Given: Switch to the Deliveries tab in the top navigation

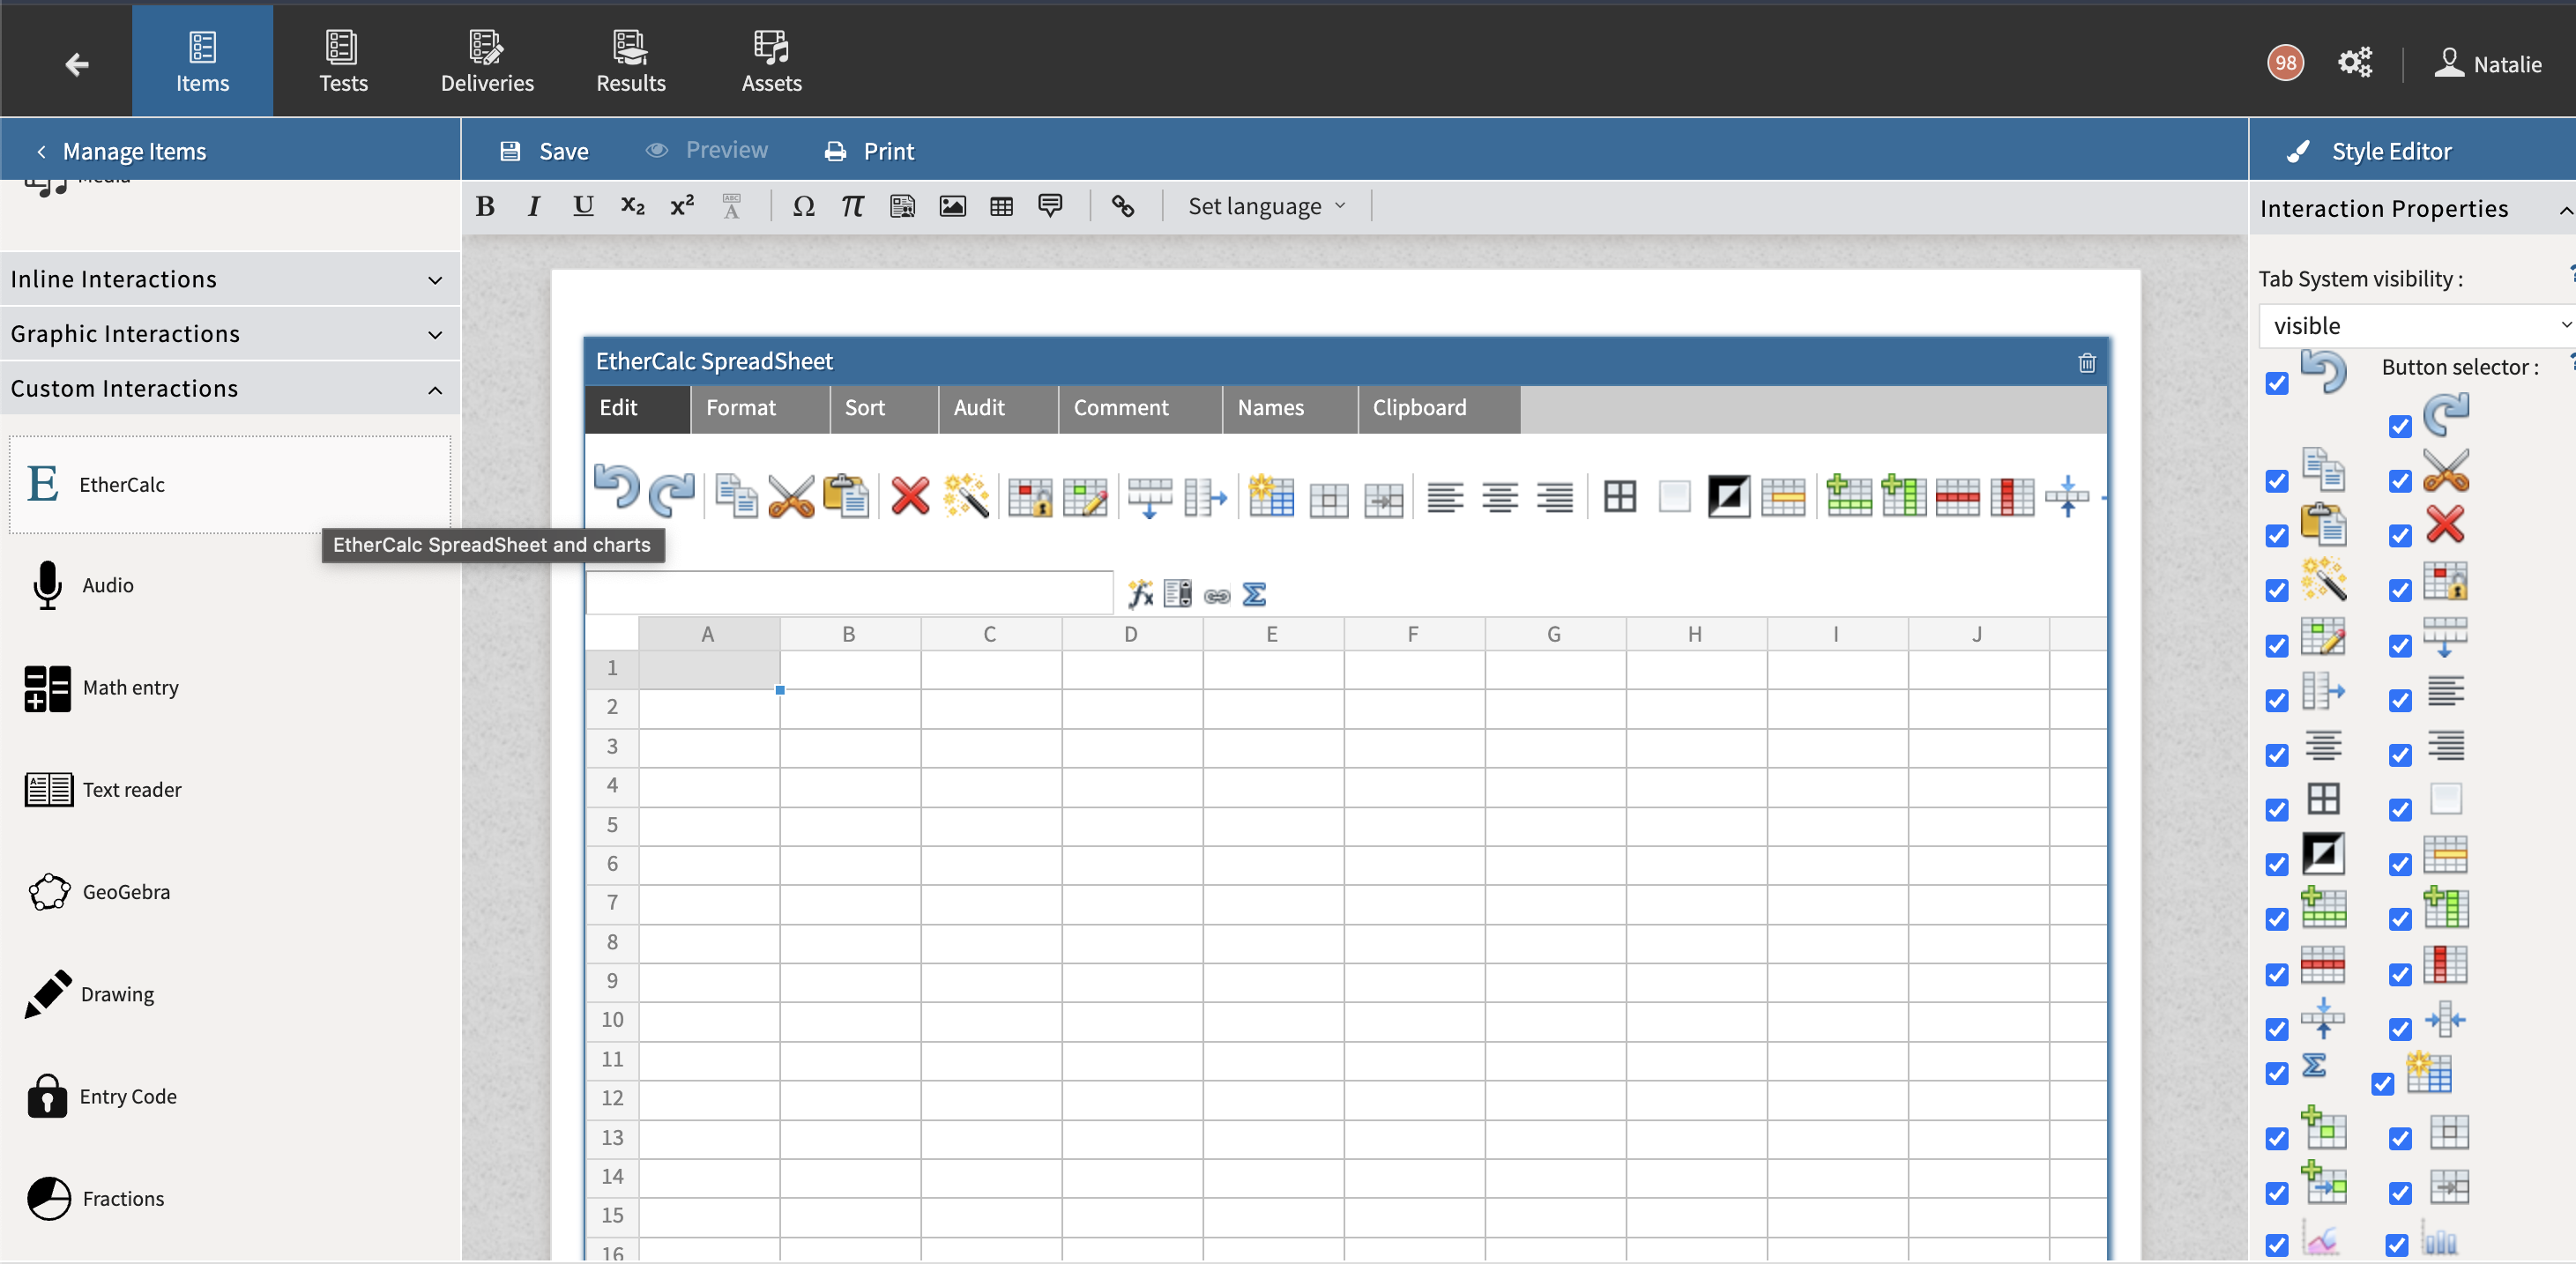Looking at the screenshot, I should pyautogui.click(x=487, y=61).
